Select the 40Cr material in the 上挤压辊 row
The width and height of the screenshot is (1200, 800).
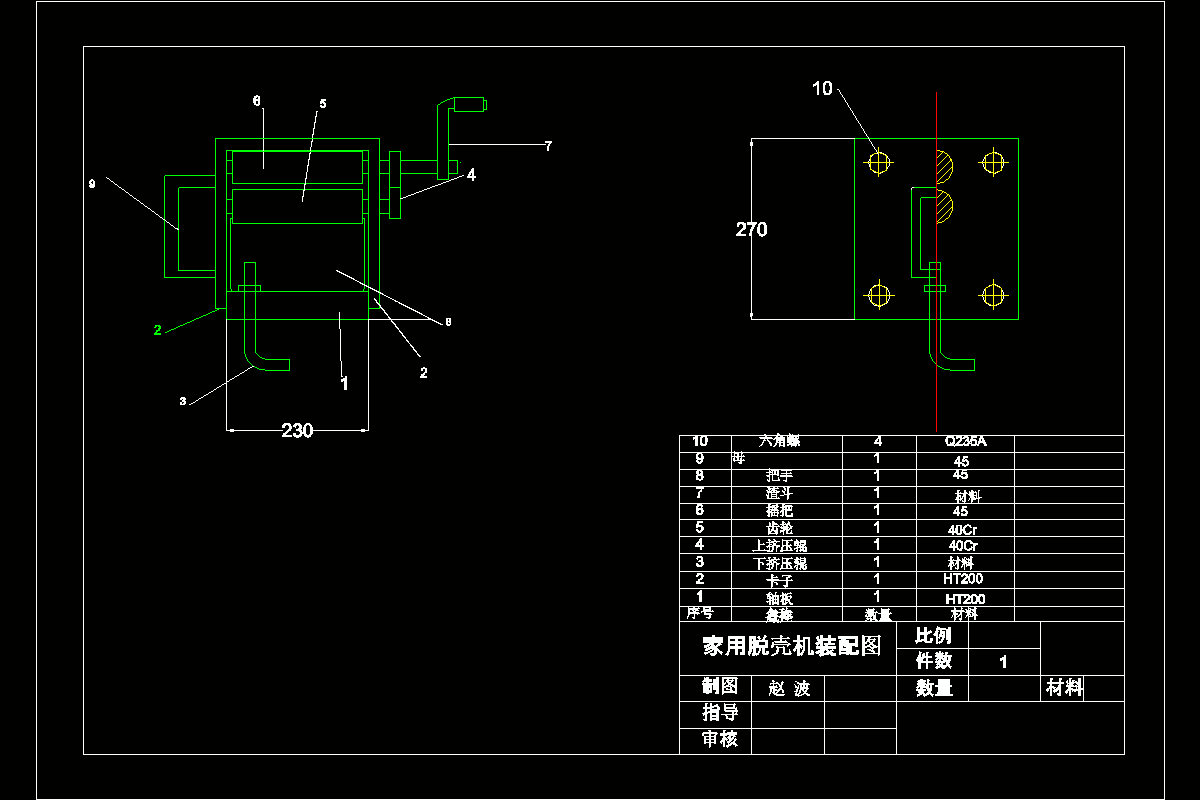(963, 546)
